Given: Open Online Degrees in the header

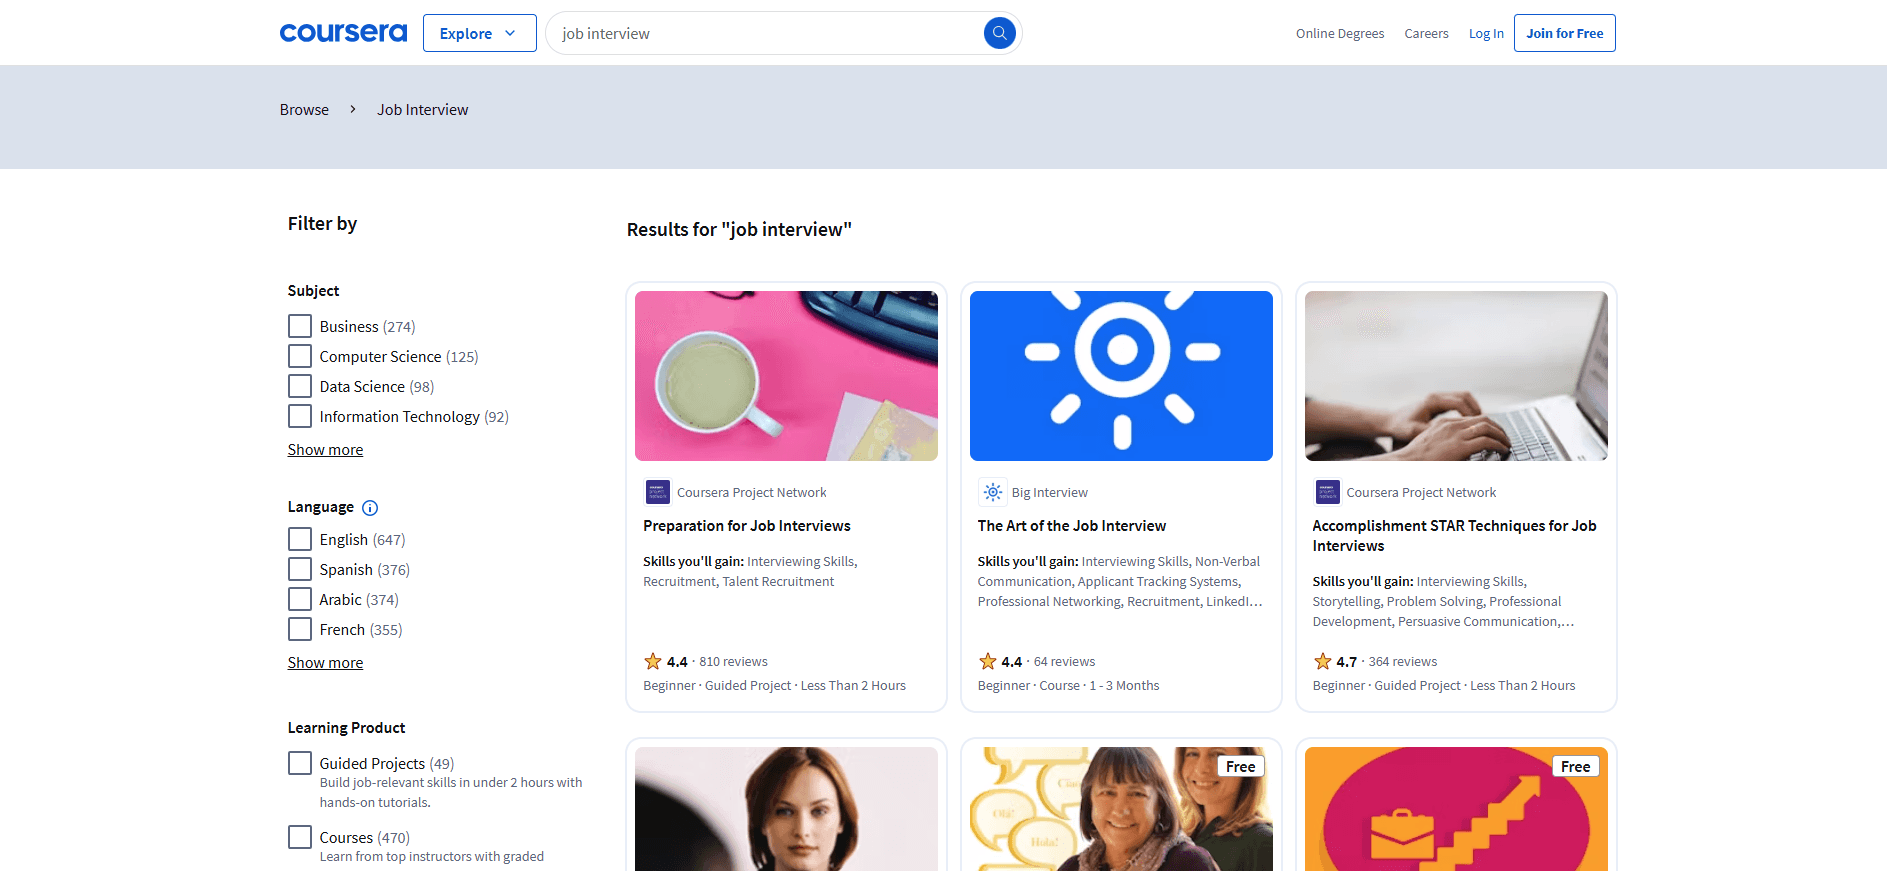Looking at the screenshot, I should pos(1340,34).
